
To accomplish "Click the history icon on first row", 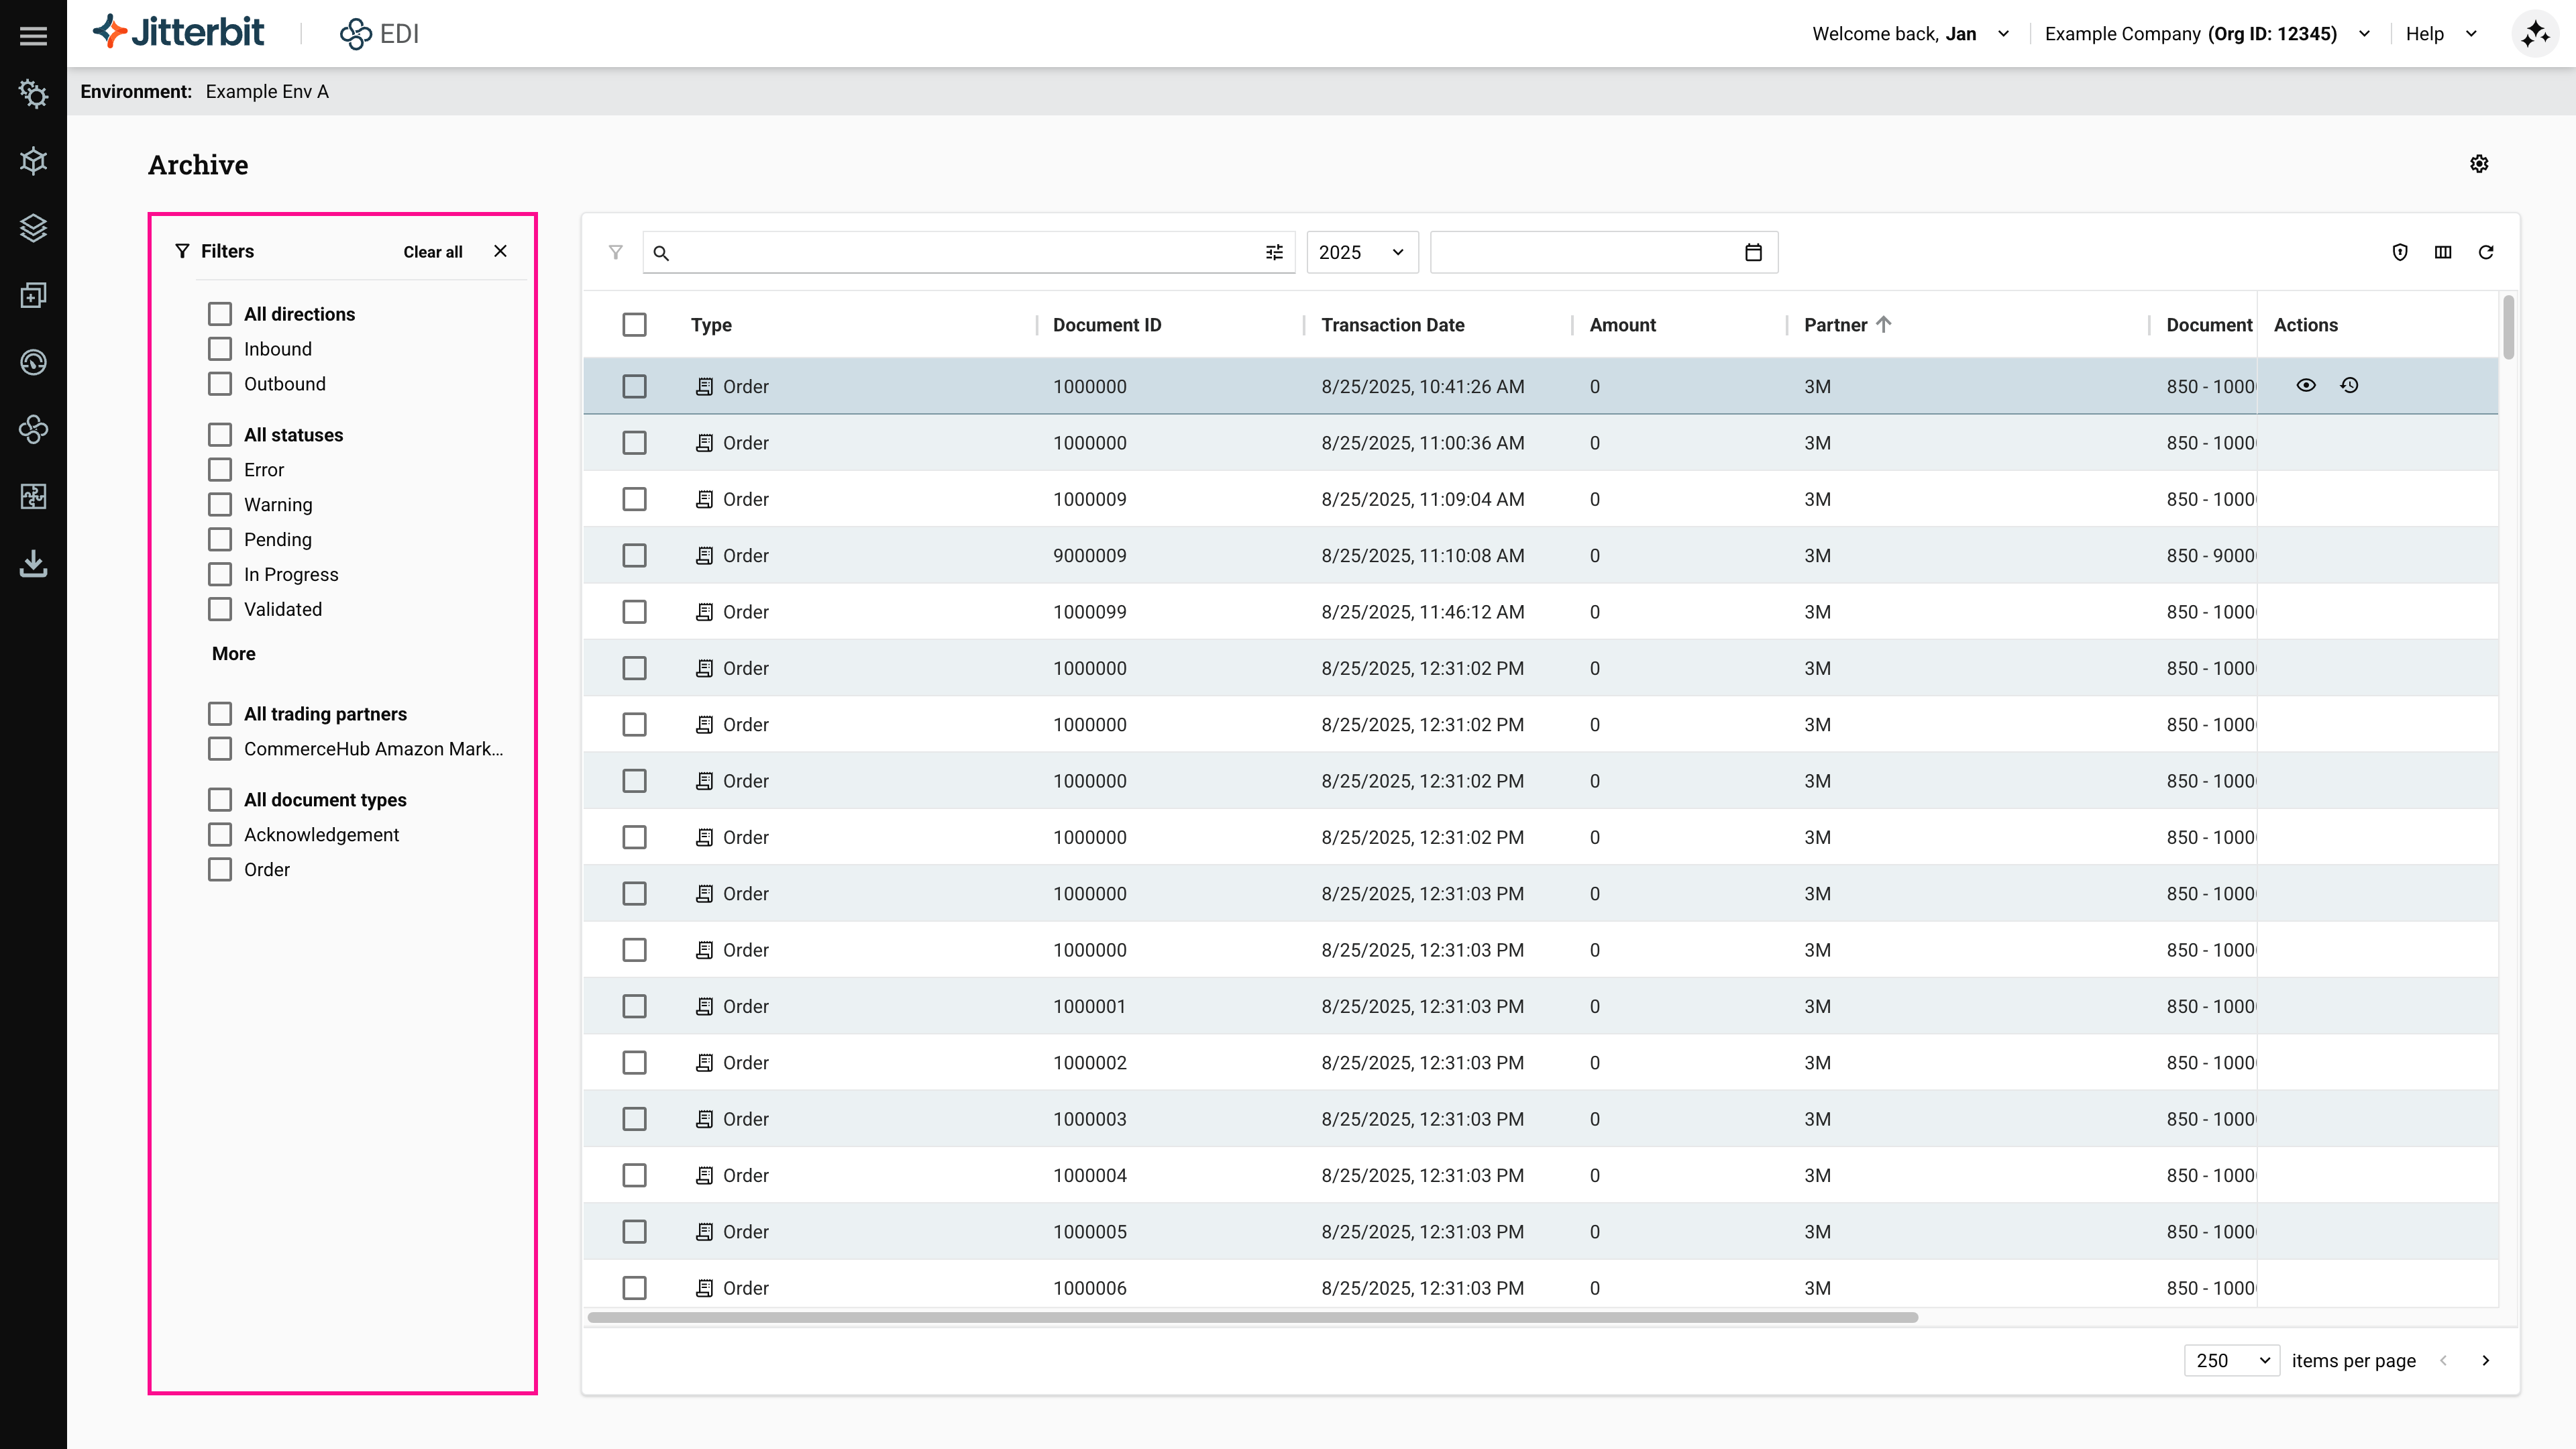I will pyautogui.click(x=2349, y=385).
